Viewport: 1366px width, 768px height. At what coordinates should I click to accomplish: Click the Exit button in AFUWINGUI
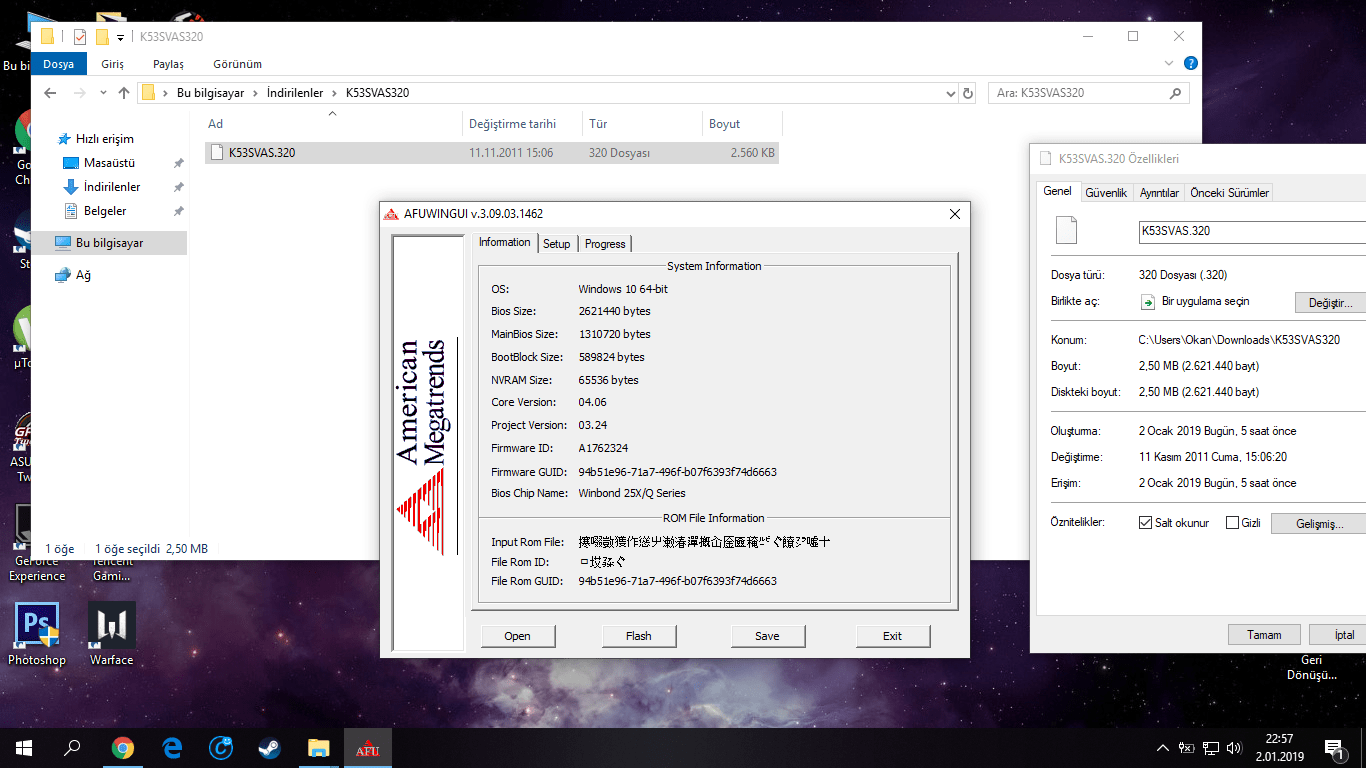(893, 636)
